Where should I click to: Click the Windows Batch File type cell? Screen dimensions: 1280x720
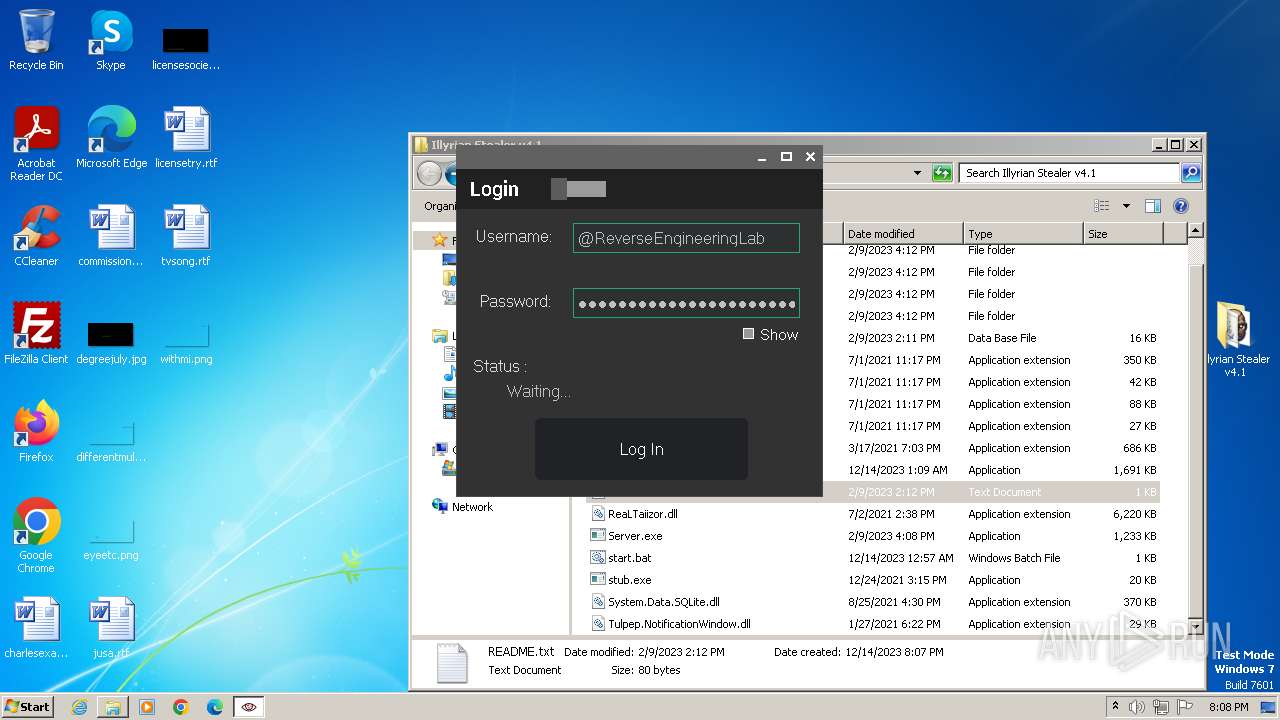[1014, 558]
